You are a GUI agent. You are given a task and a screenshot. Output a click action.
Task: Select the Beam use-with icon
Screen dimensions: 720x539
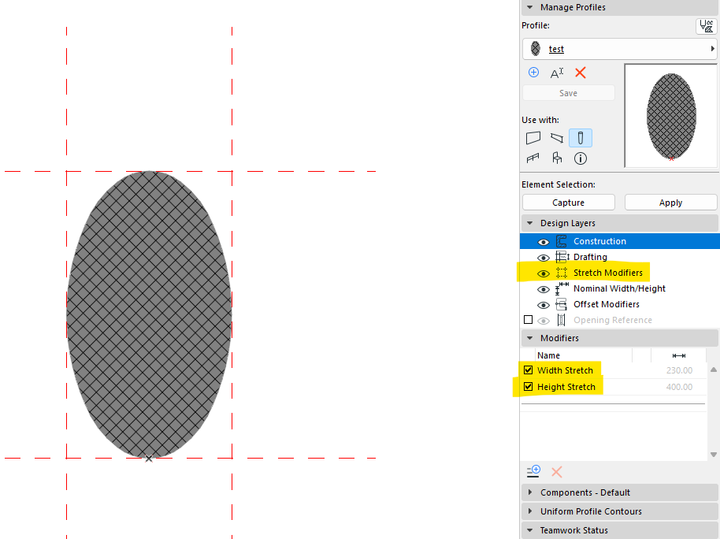[x=557, y=138]
